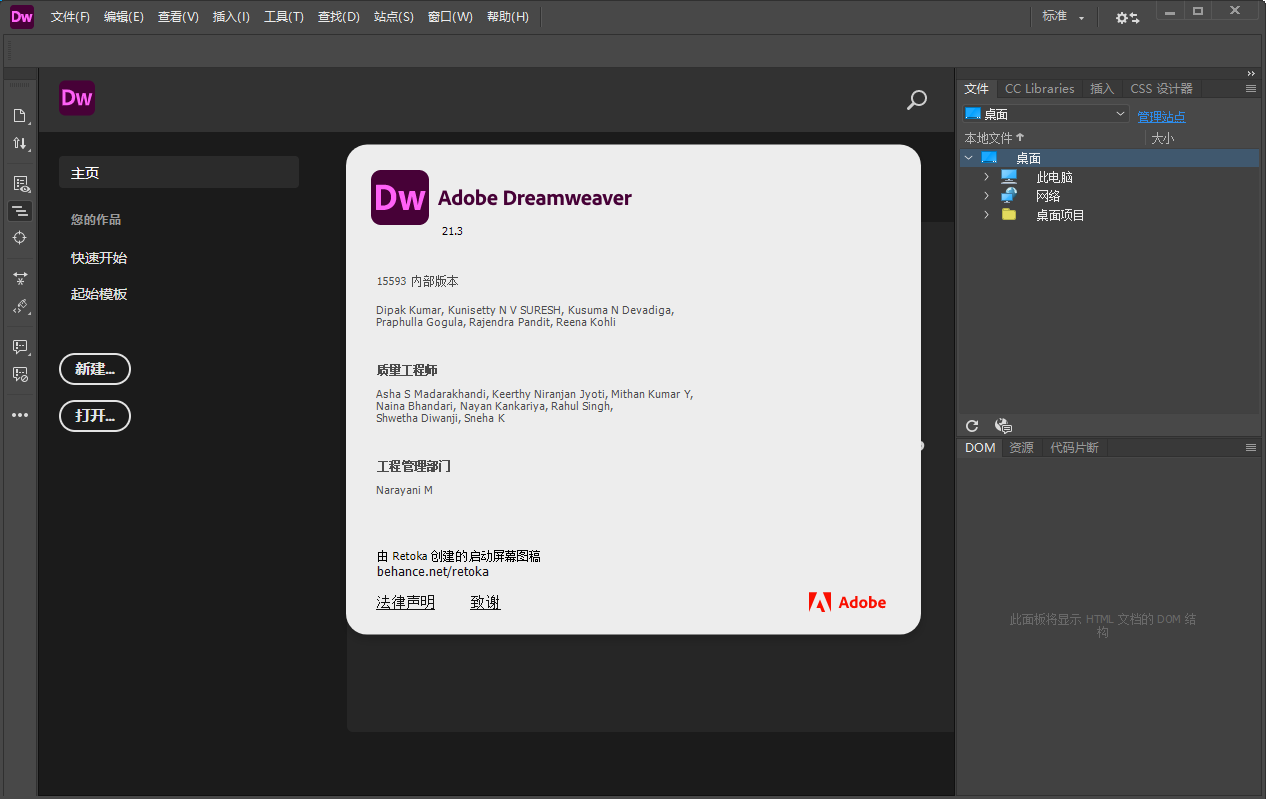Switch to the CC Libraries tab

[1039, 88]
